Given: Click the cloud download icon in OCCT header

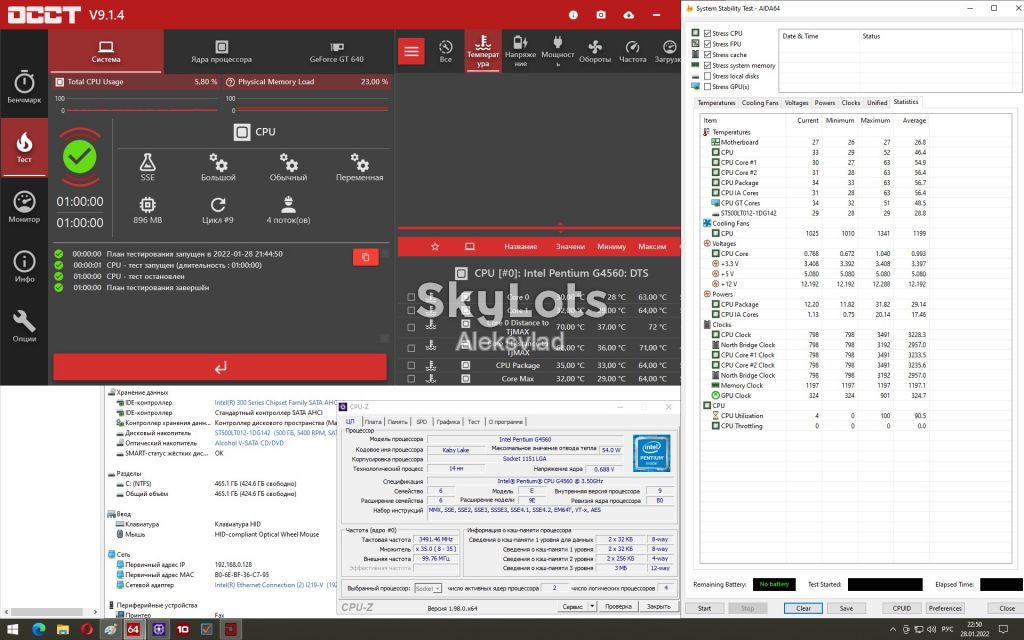Looking at the screenshot, I should pos(629,15).
